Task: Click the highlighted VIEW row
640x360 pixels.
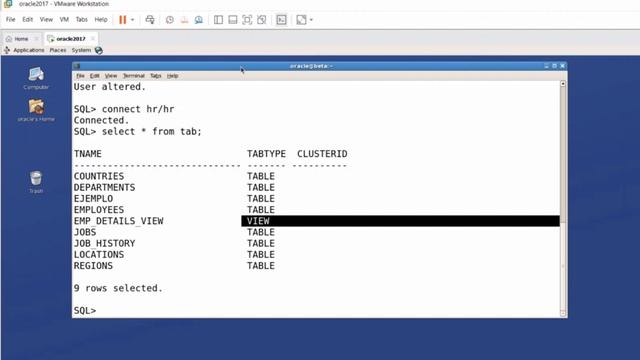Action: coord(400,221)
